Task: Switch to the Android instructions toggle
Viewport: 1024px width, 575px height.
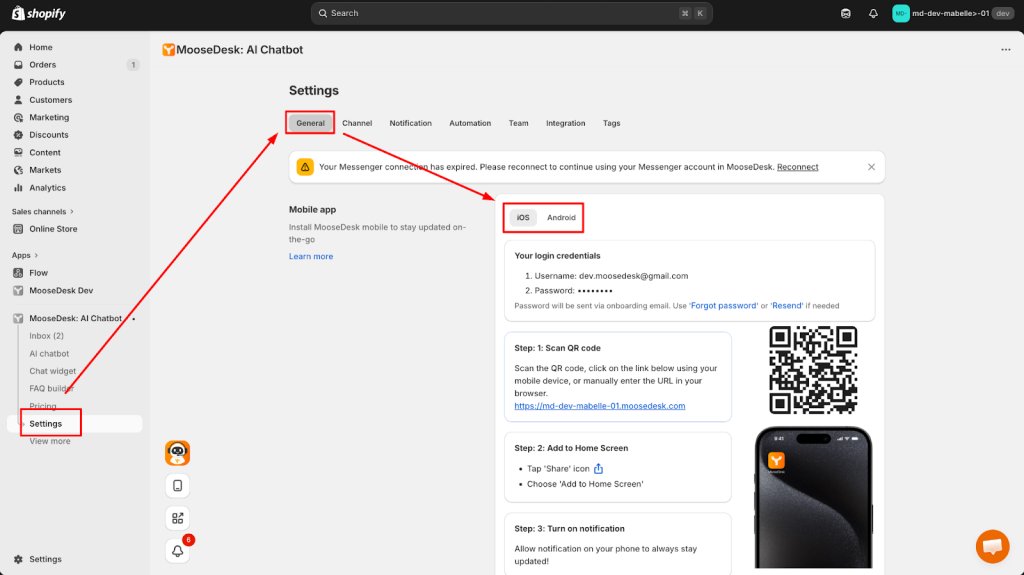Action: (x=561, y=218)
